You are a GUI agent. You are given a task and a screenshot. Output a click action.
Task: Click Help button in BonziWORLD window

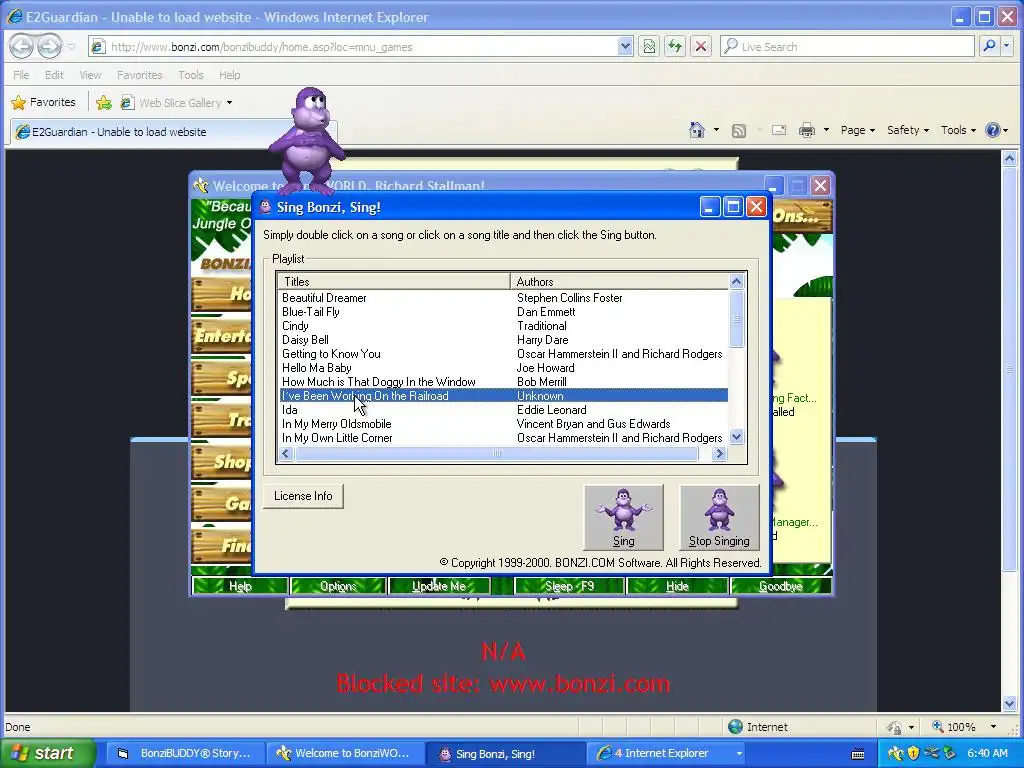point(240,586)
